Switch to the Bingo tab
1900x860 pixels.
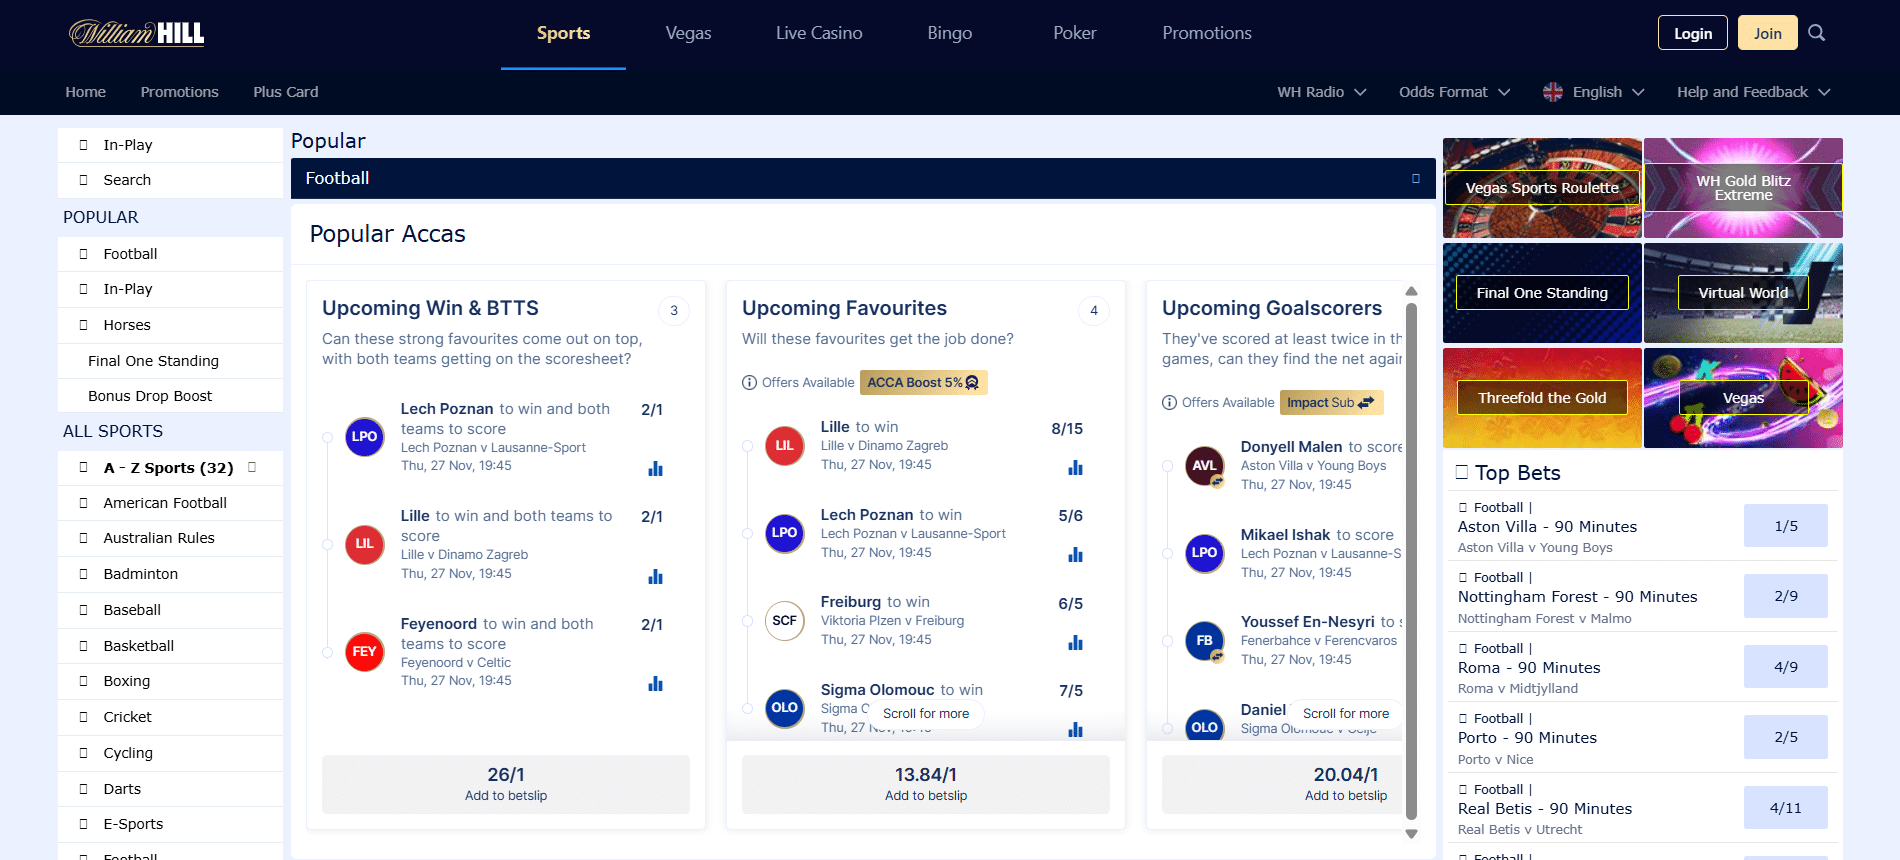(949, 33)
